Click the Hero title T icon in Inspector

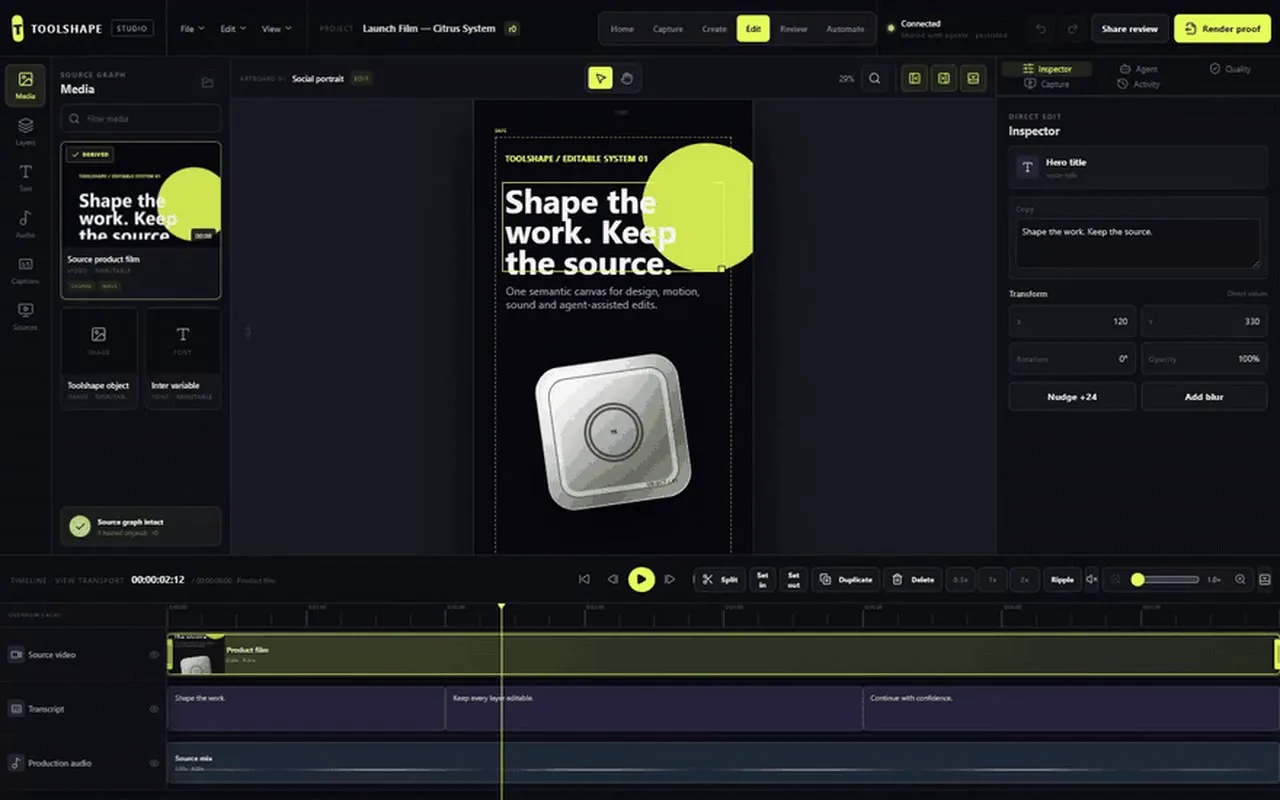(1027, 167)
